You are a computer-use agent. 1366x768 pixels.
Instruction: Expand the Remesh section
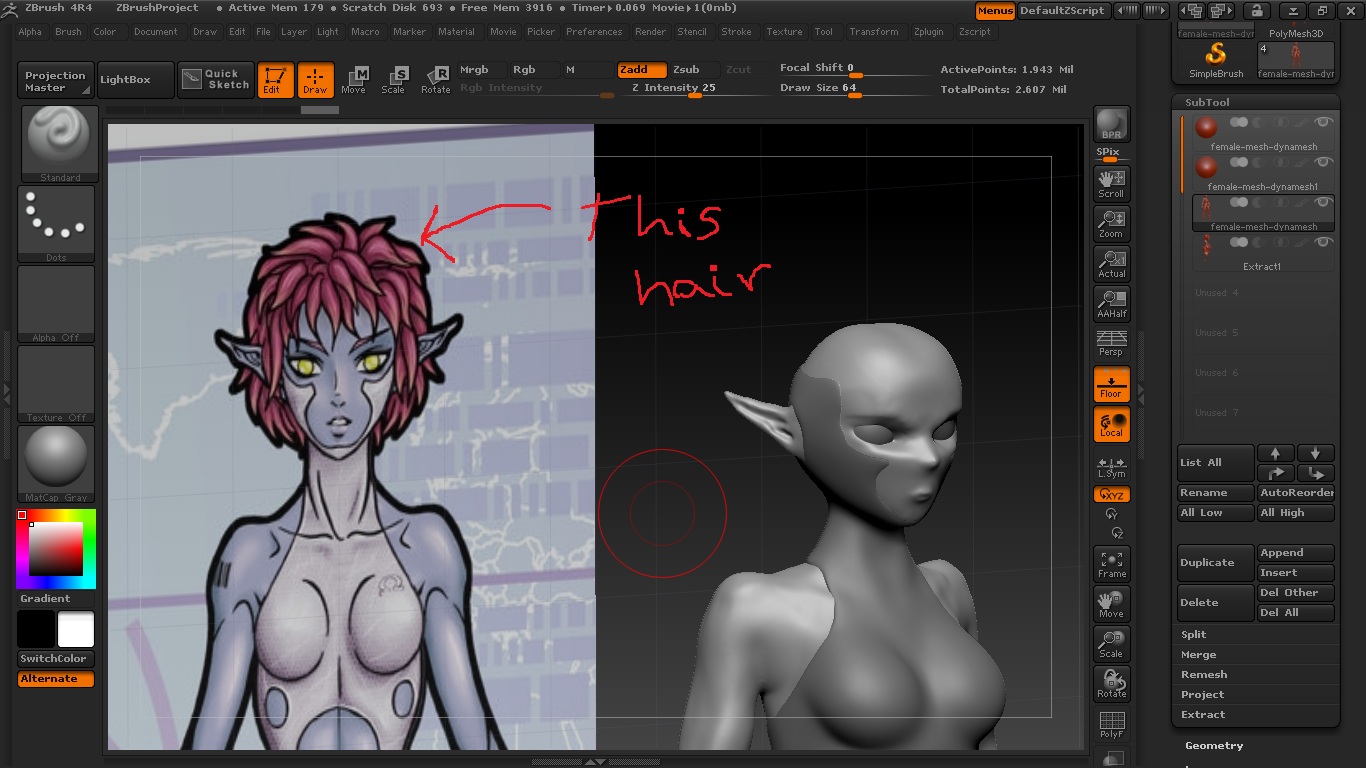click(1204, 674)
